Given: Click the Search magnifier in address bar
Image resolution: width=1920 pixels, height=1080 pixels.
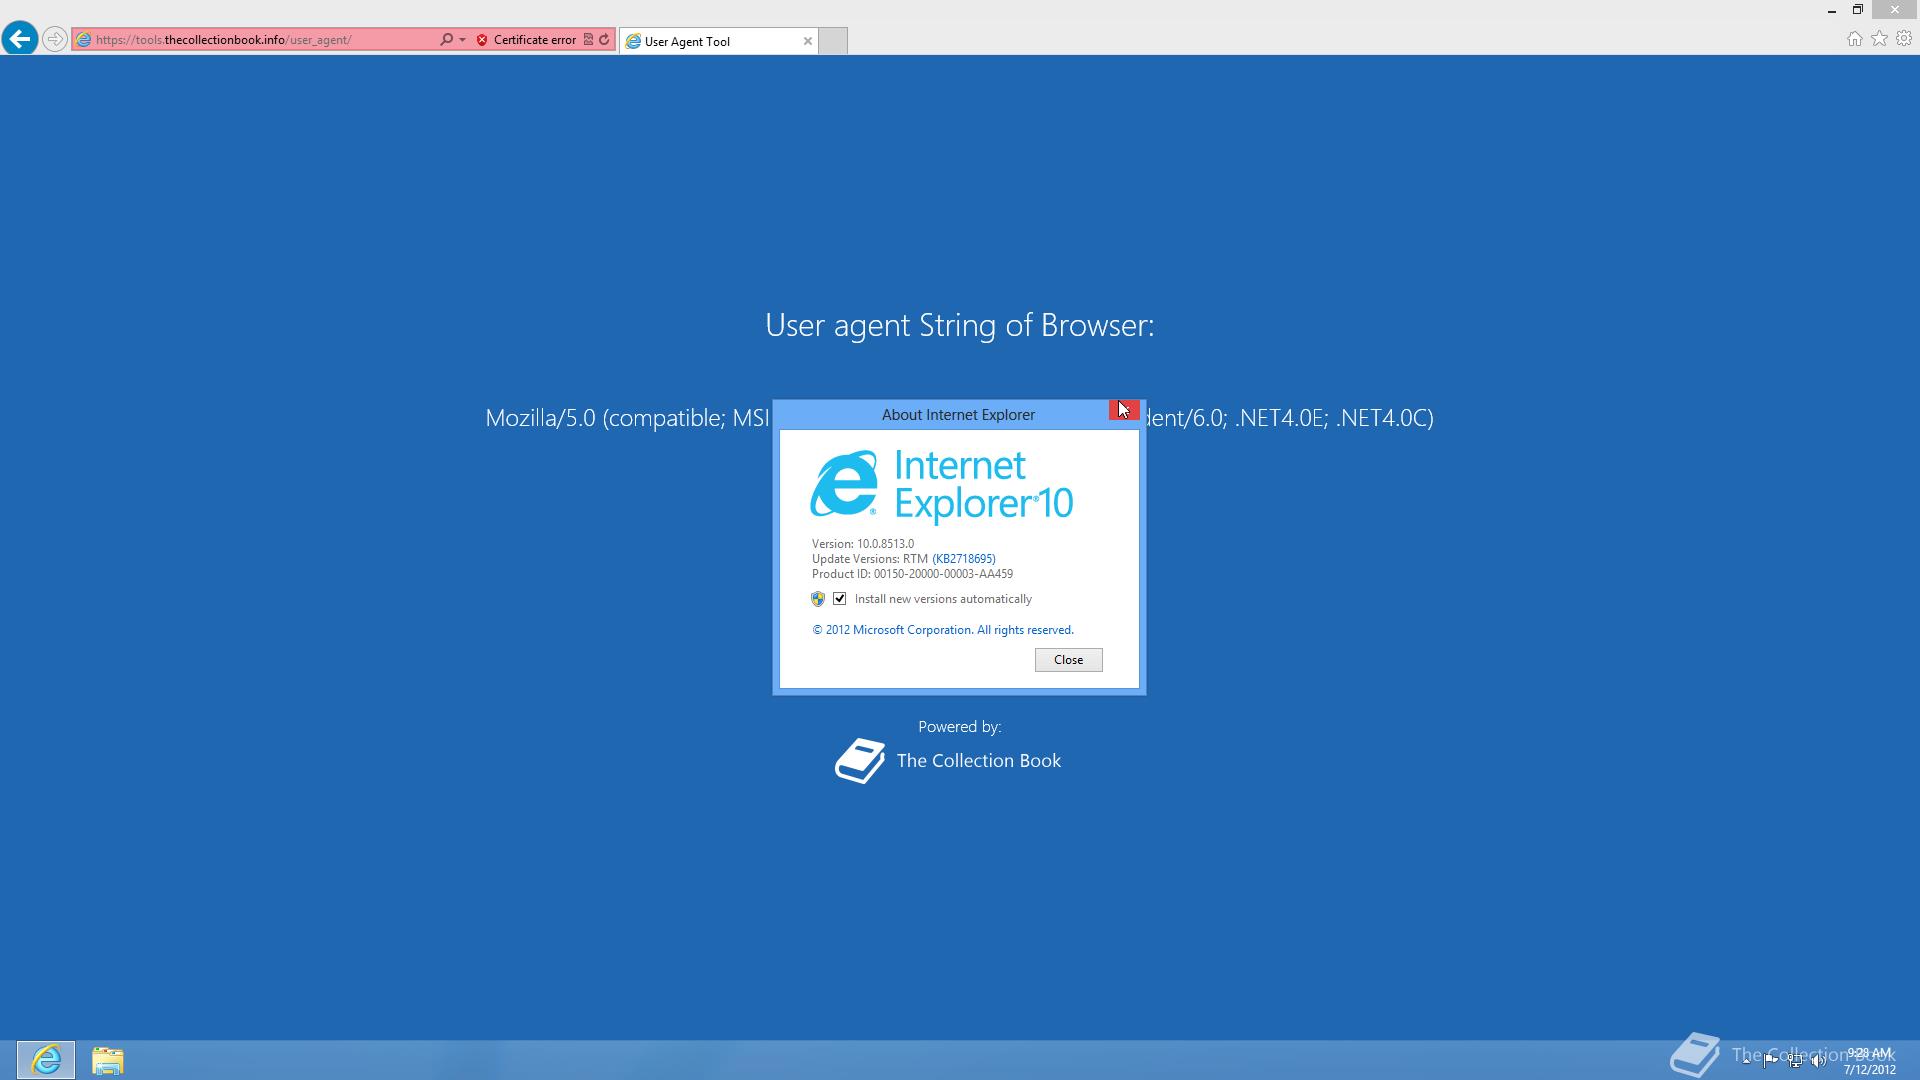Looking at the screenshot, I should [446, 40].
